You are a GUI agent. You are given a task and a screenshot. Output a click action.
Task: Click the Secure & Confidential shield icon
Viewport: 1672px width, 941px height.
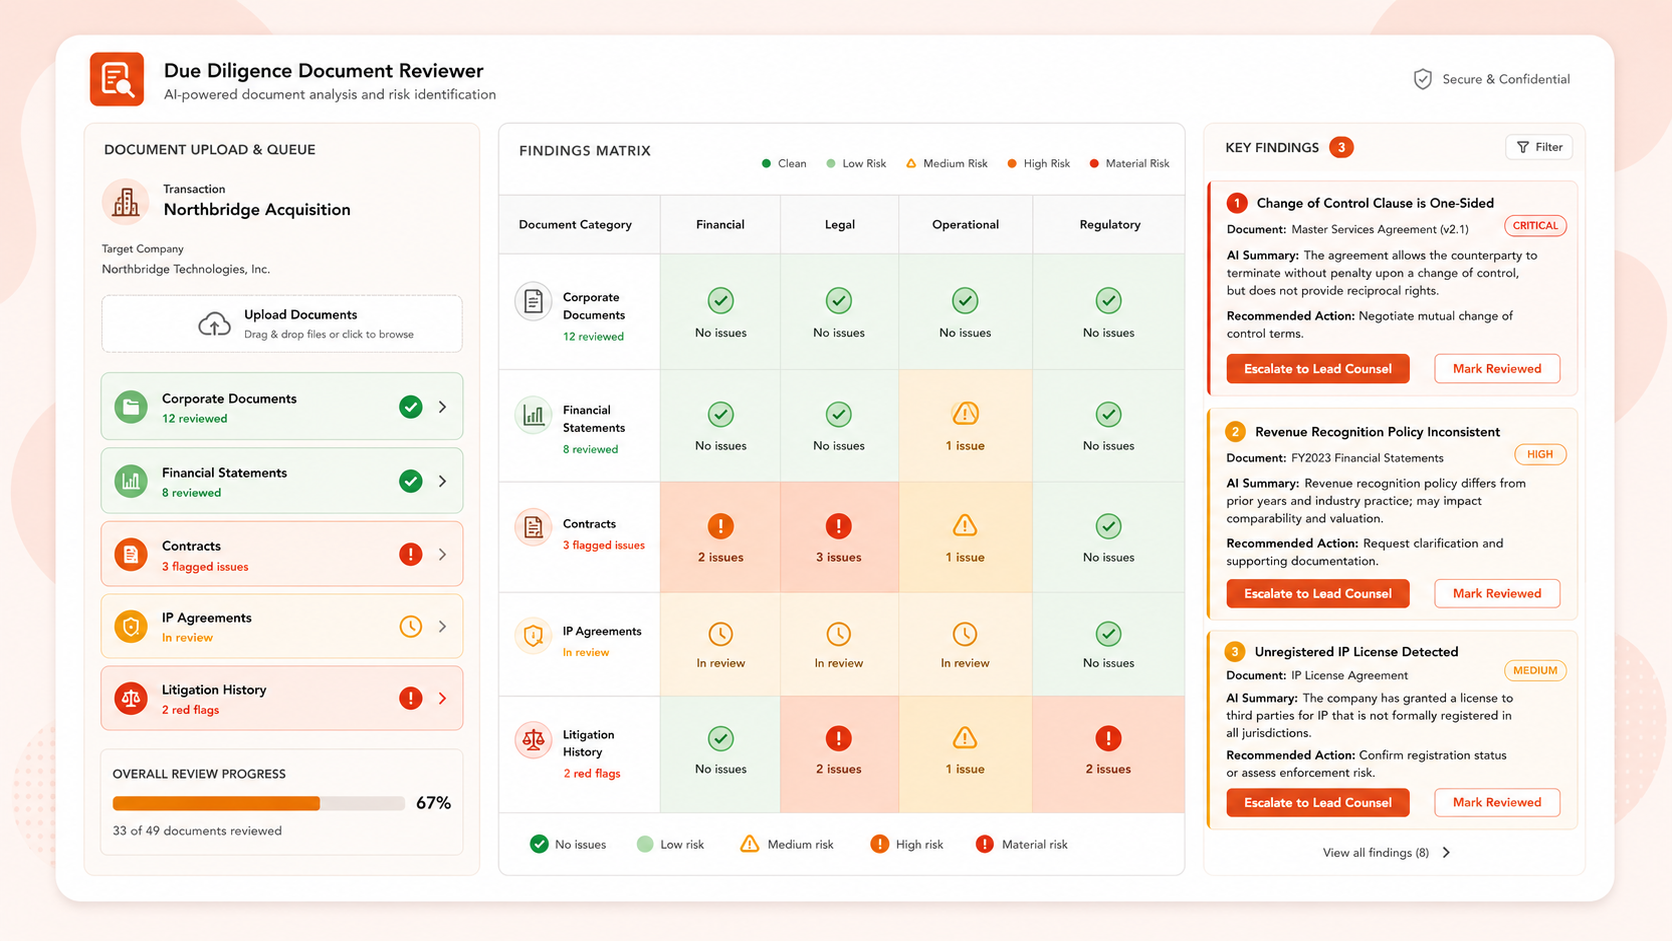click(1422, 79)
